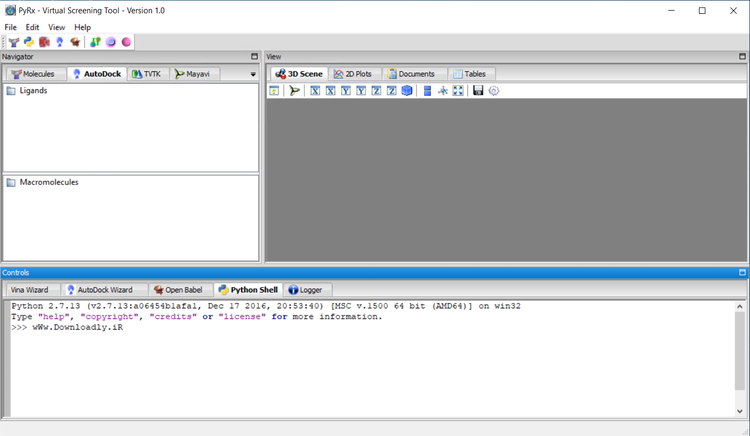Click the save scene floppy disk icon

[x=478, y=91]
